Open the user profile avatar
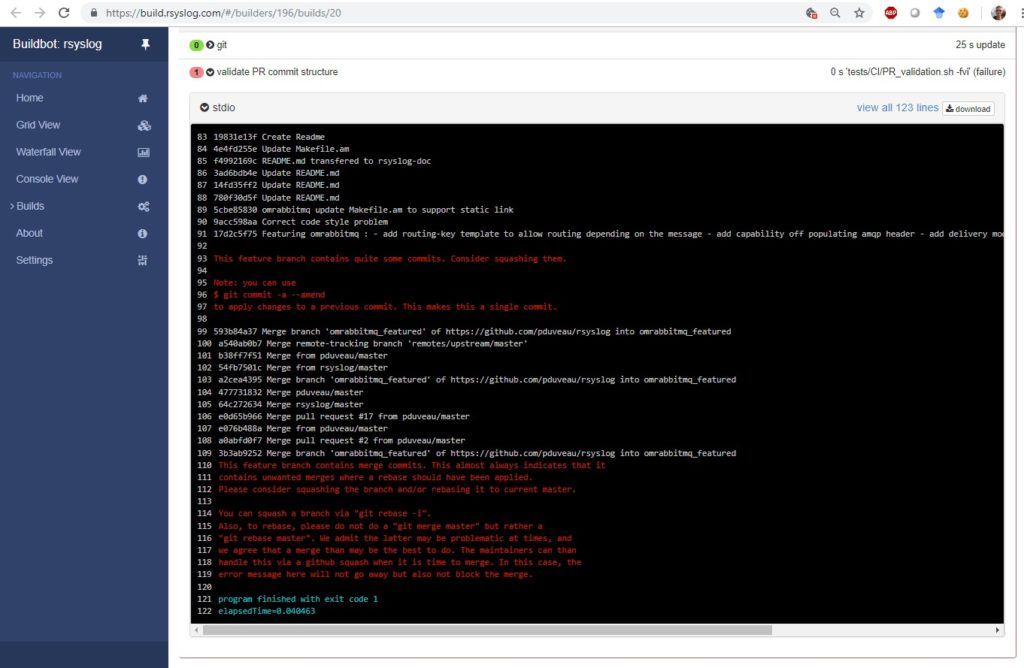Image resolution: width=1024 pixels, height=668 pixels. [x=998, y=13]
